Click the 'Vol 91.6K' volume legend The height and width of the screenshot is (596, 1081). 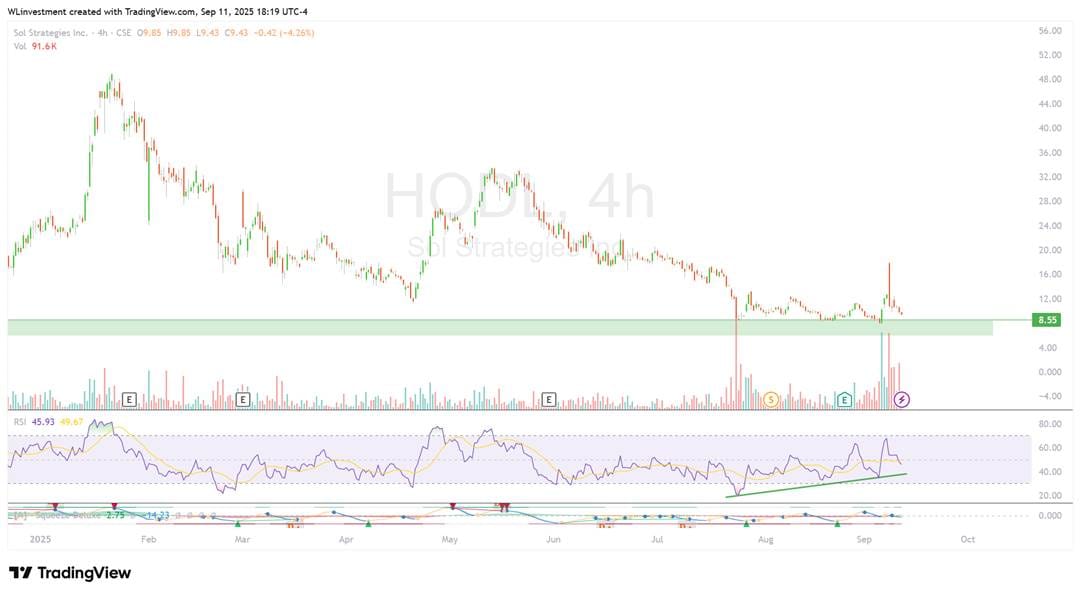tap(35, 46)
